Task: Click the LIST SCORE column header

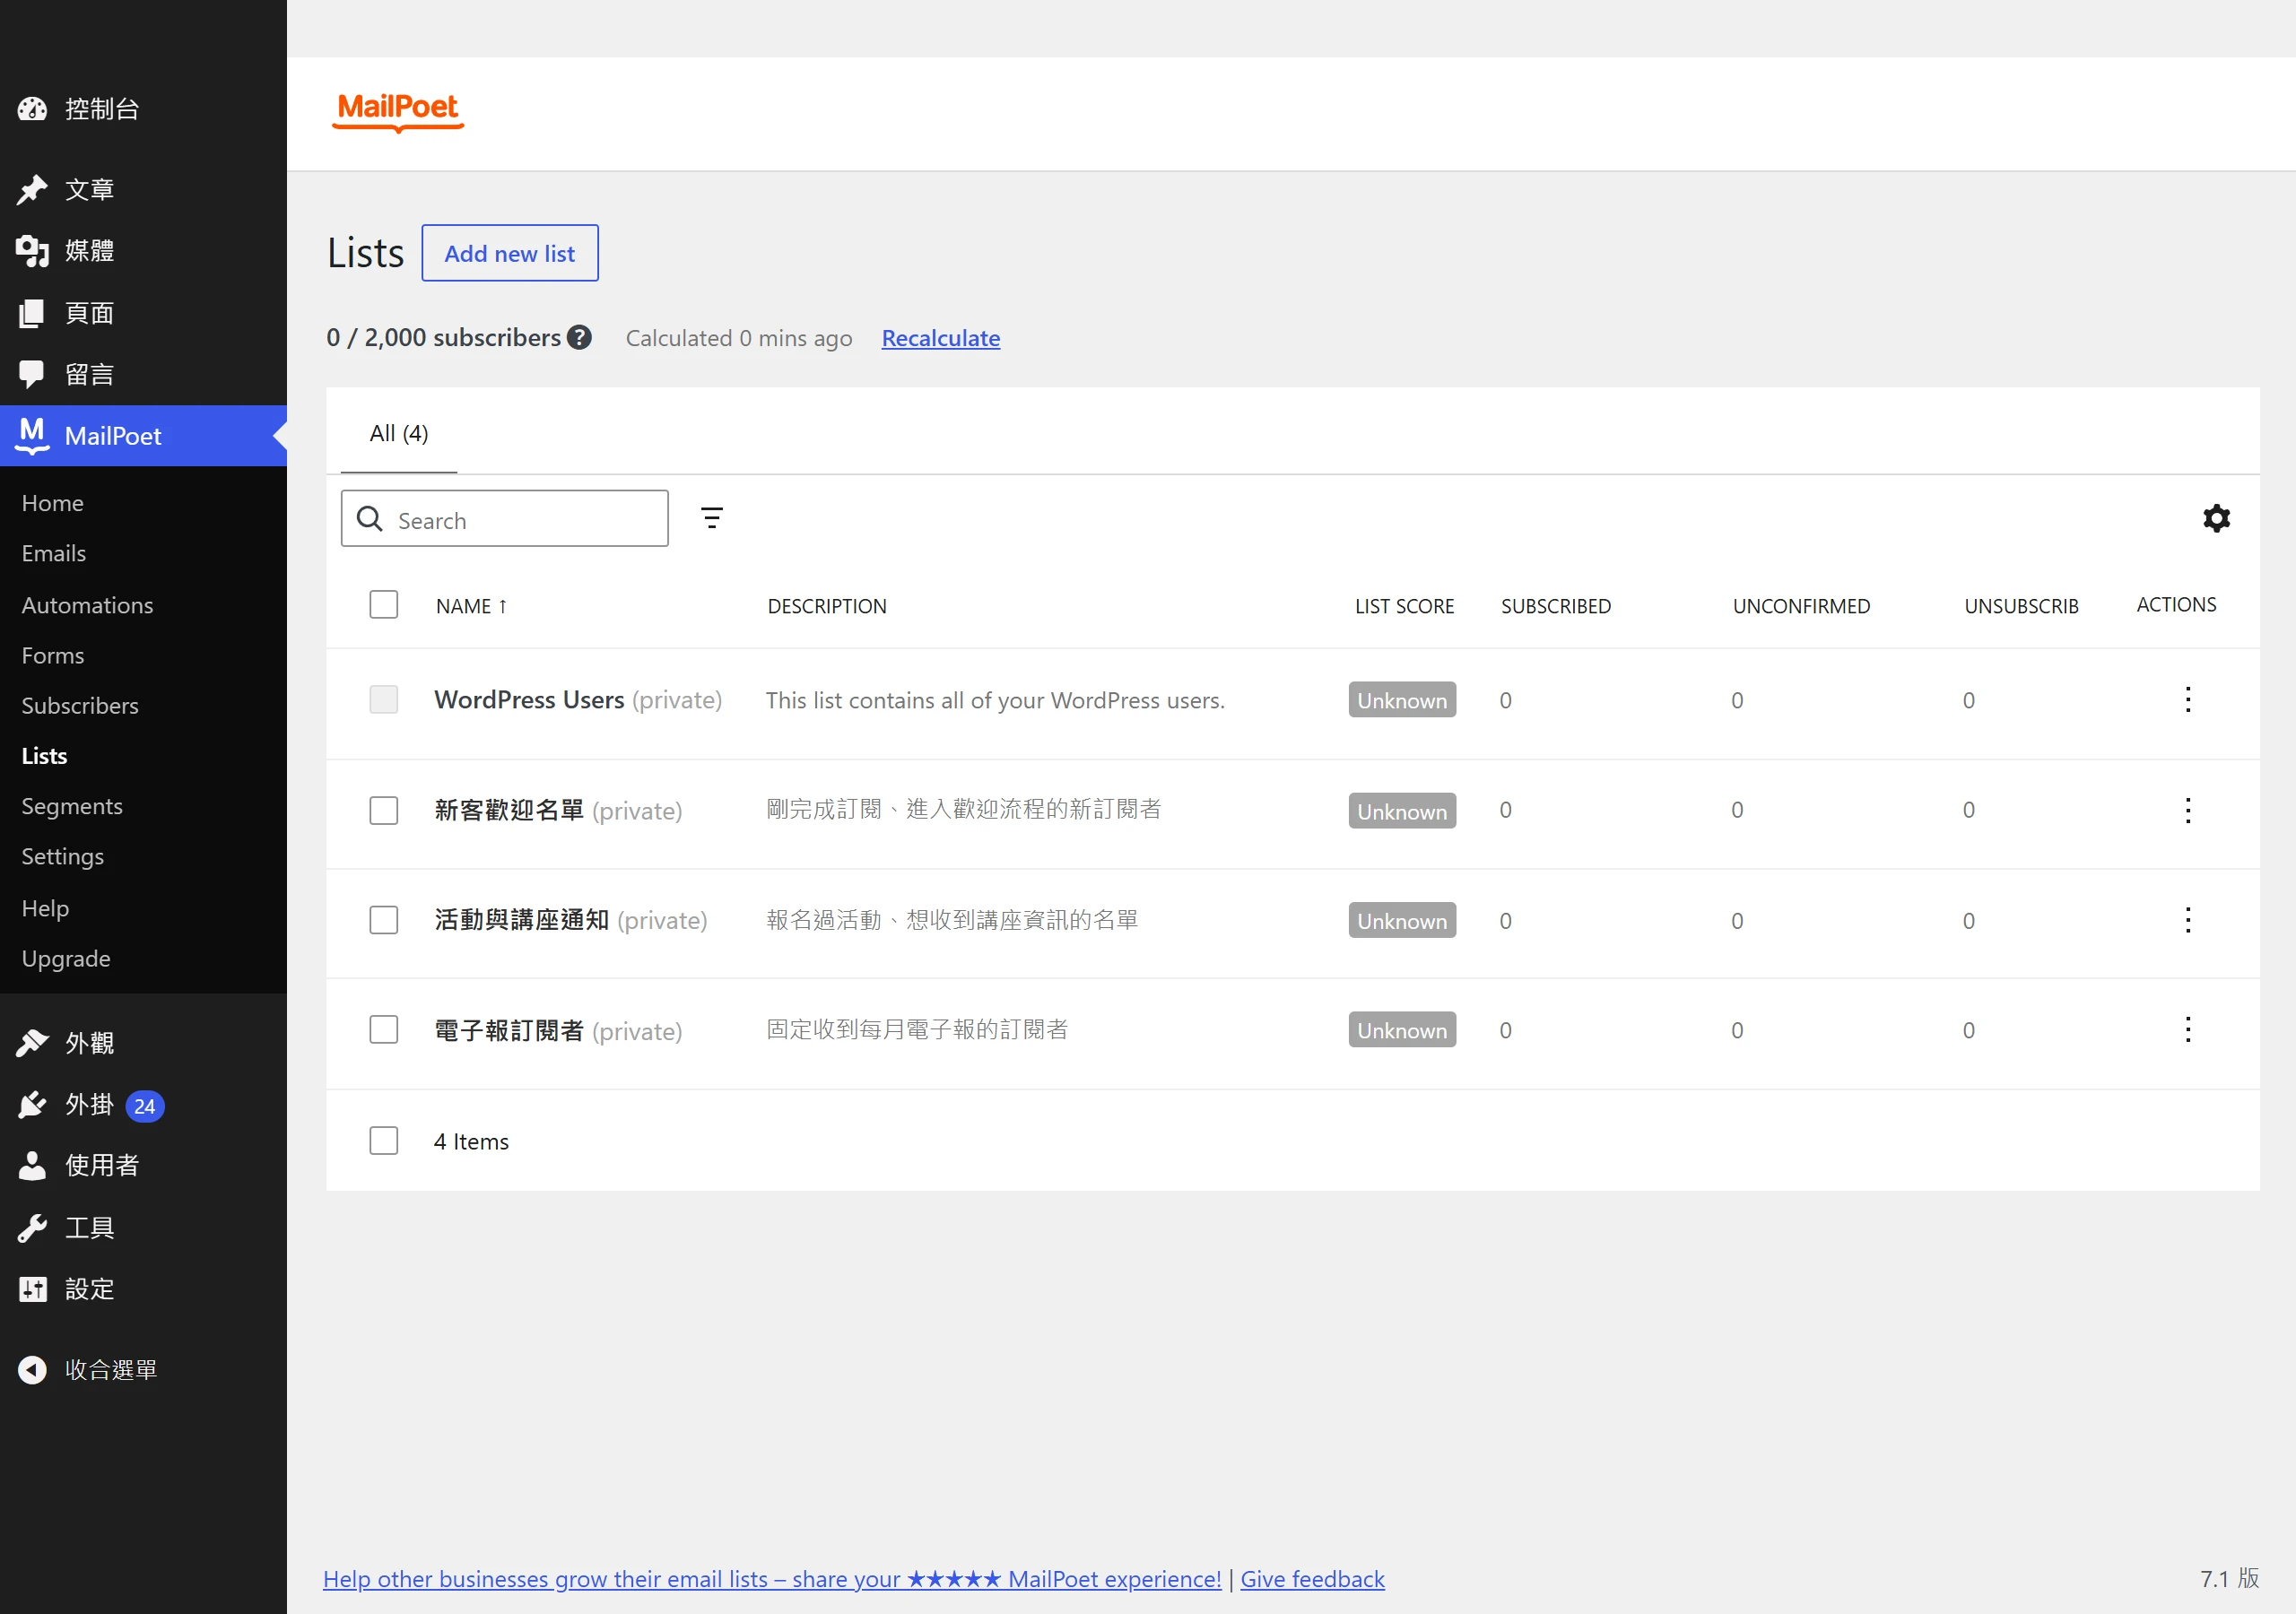Action: tap(1404, 606)
